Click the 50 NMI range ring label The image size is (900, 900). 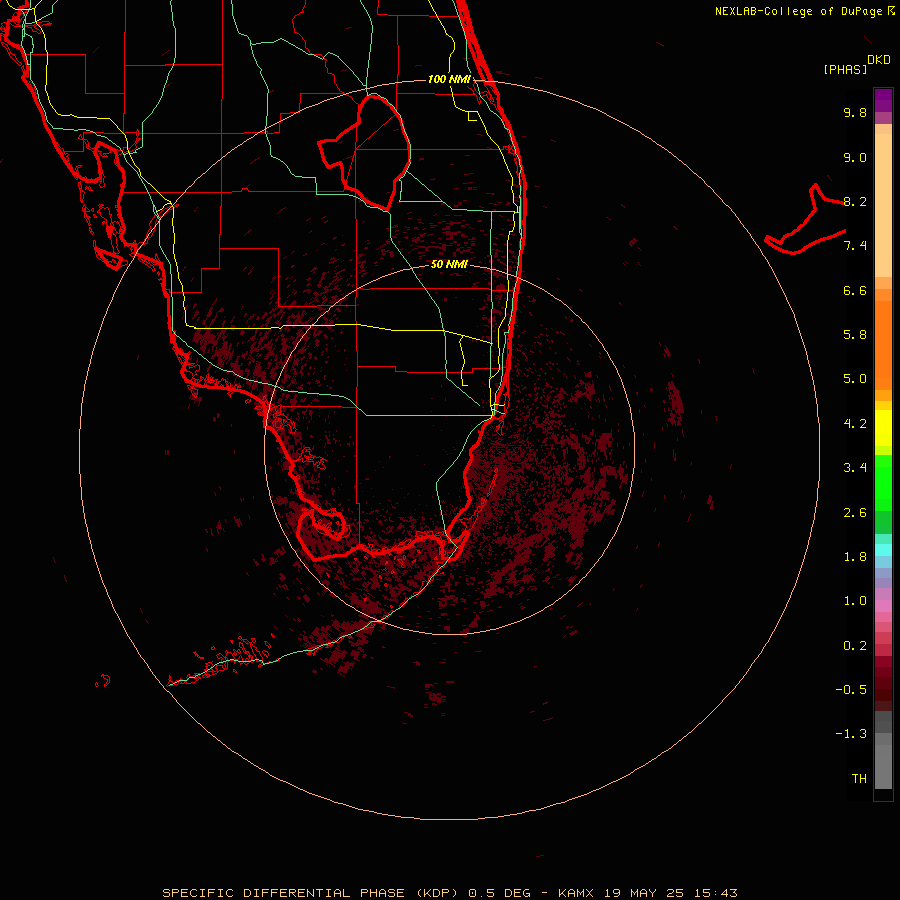point(449,264)
